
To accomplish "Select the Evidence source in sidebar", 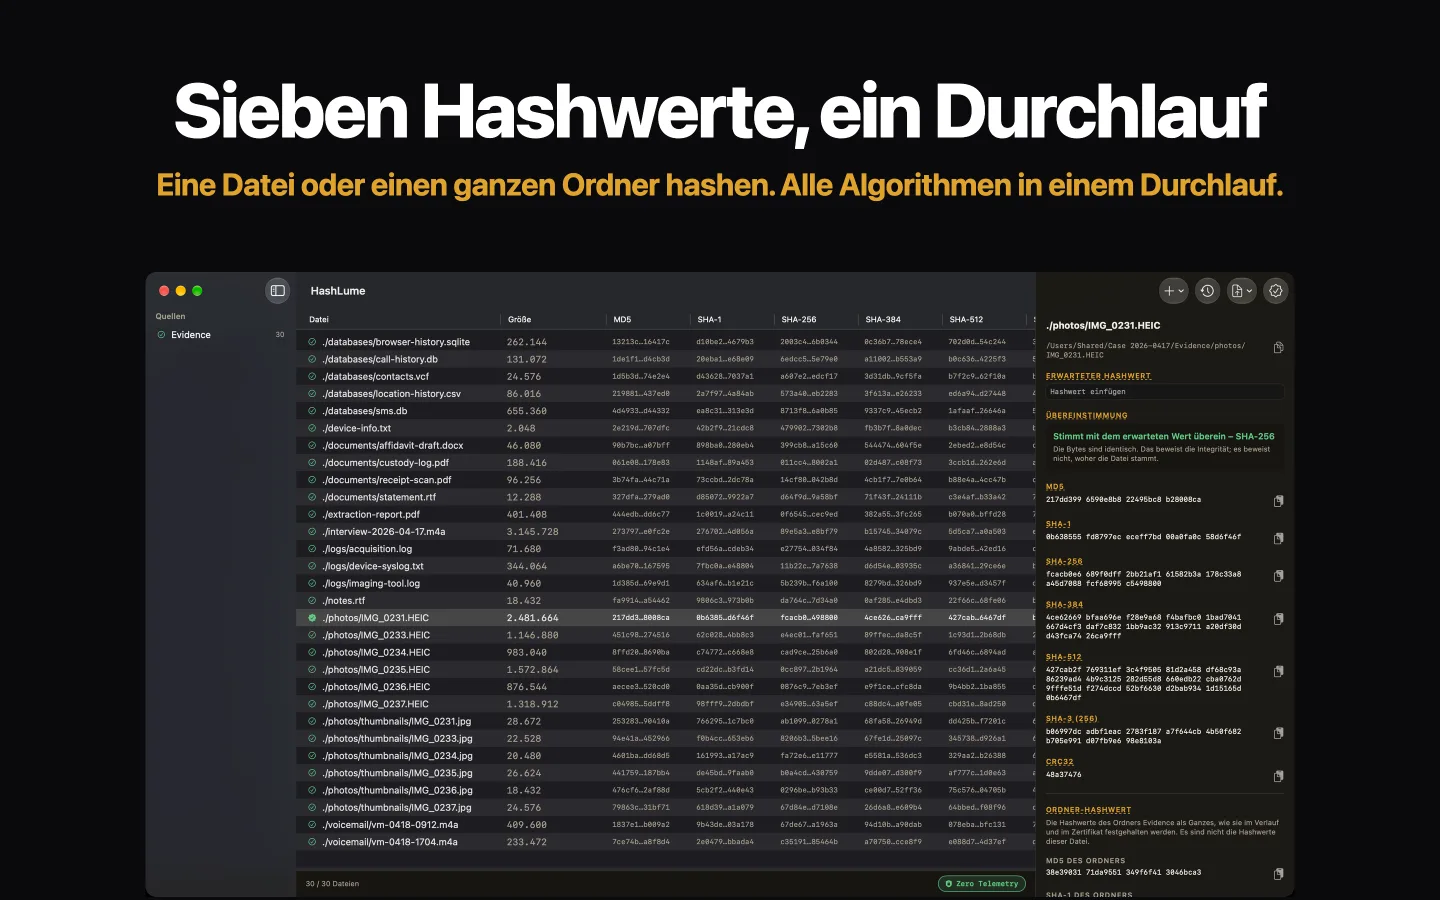I will point(221,335).
